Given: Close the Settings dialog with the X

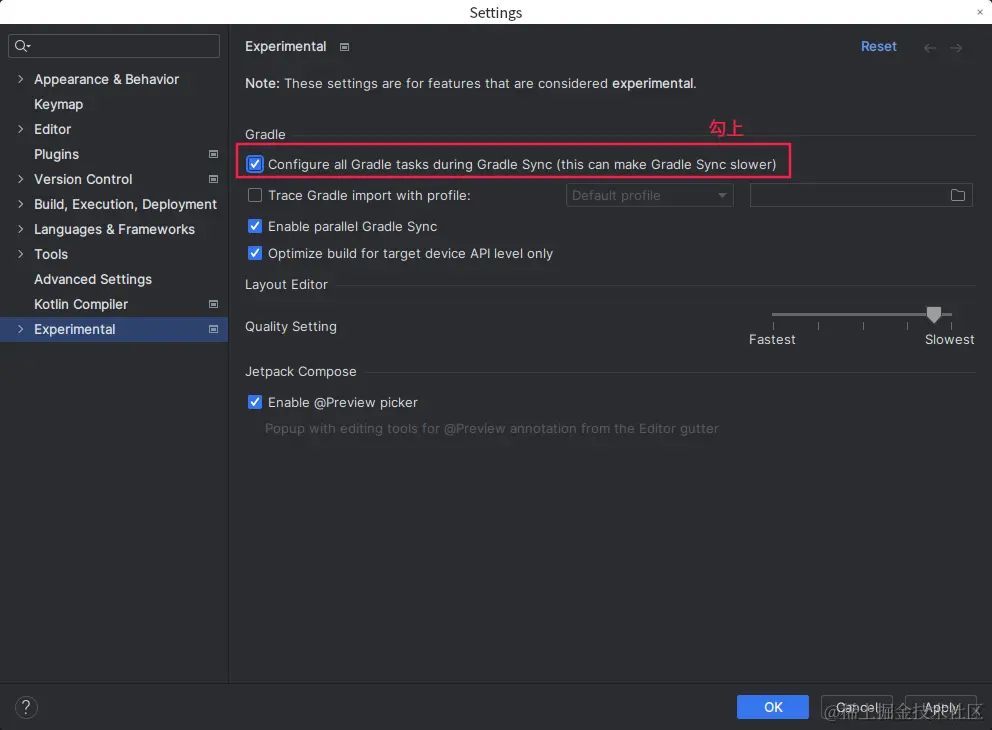Looking at the screenshot, I should click(980, 12).
